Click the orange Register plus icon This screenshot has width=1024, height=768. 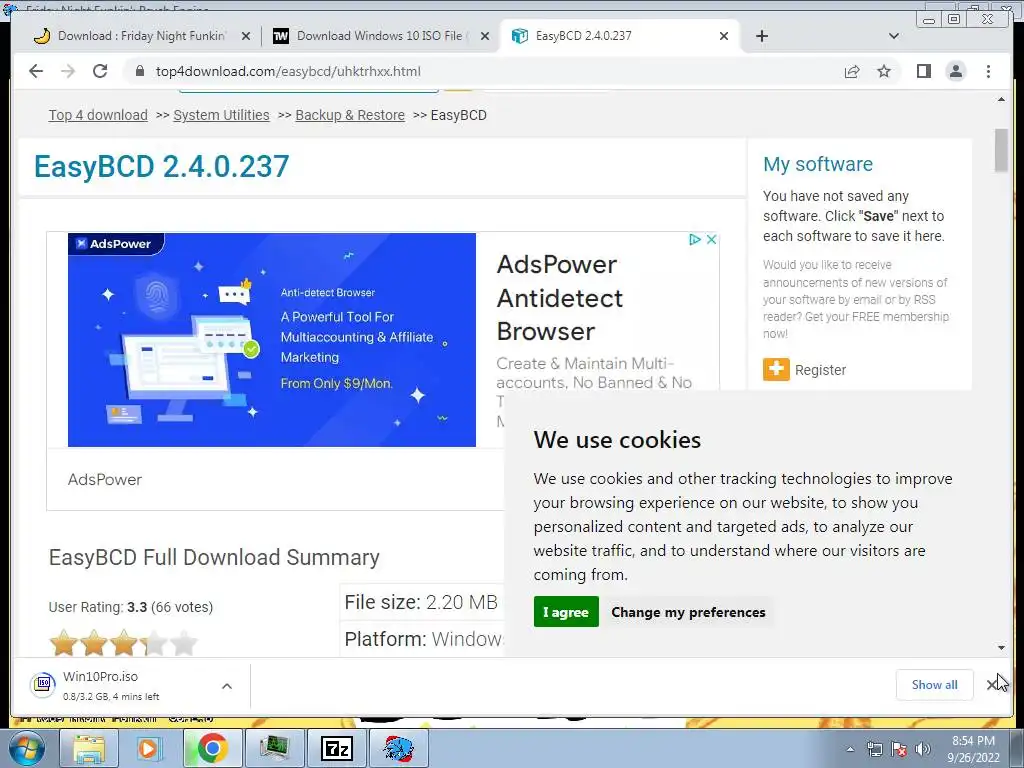point(776,370)
